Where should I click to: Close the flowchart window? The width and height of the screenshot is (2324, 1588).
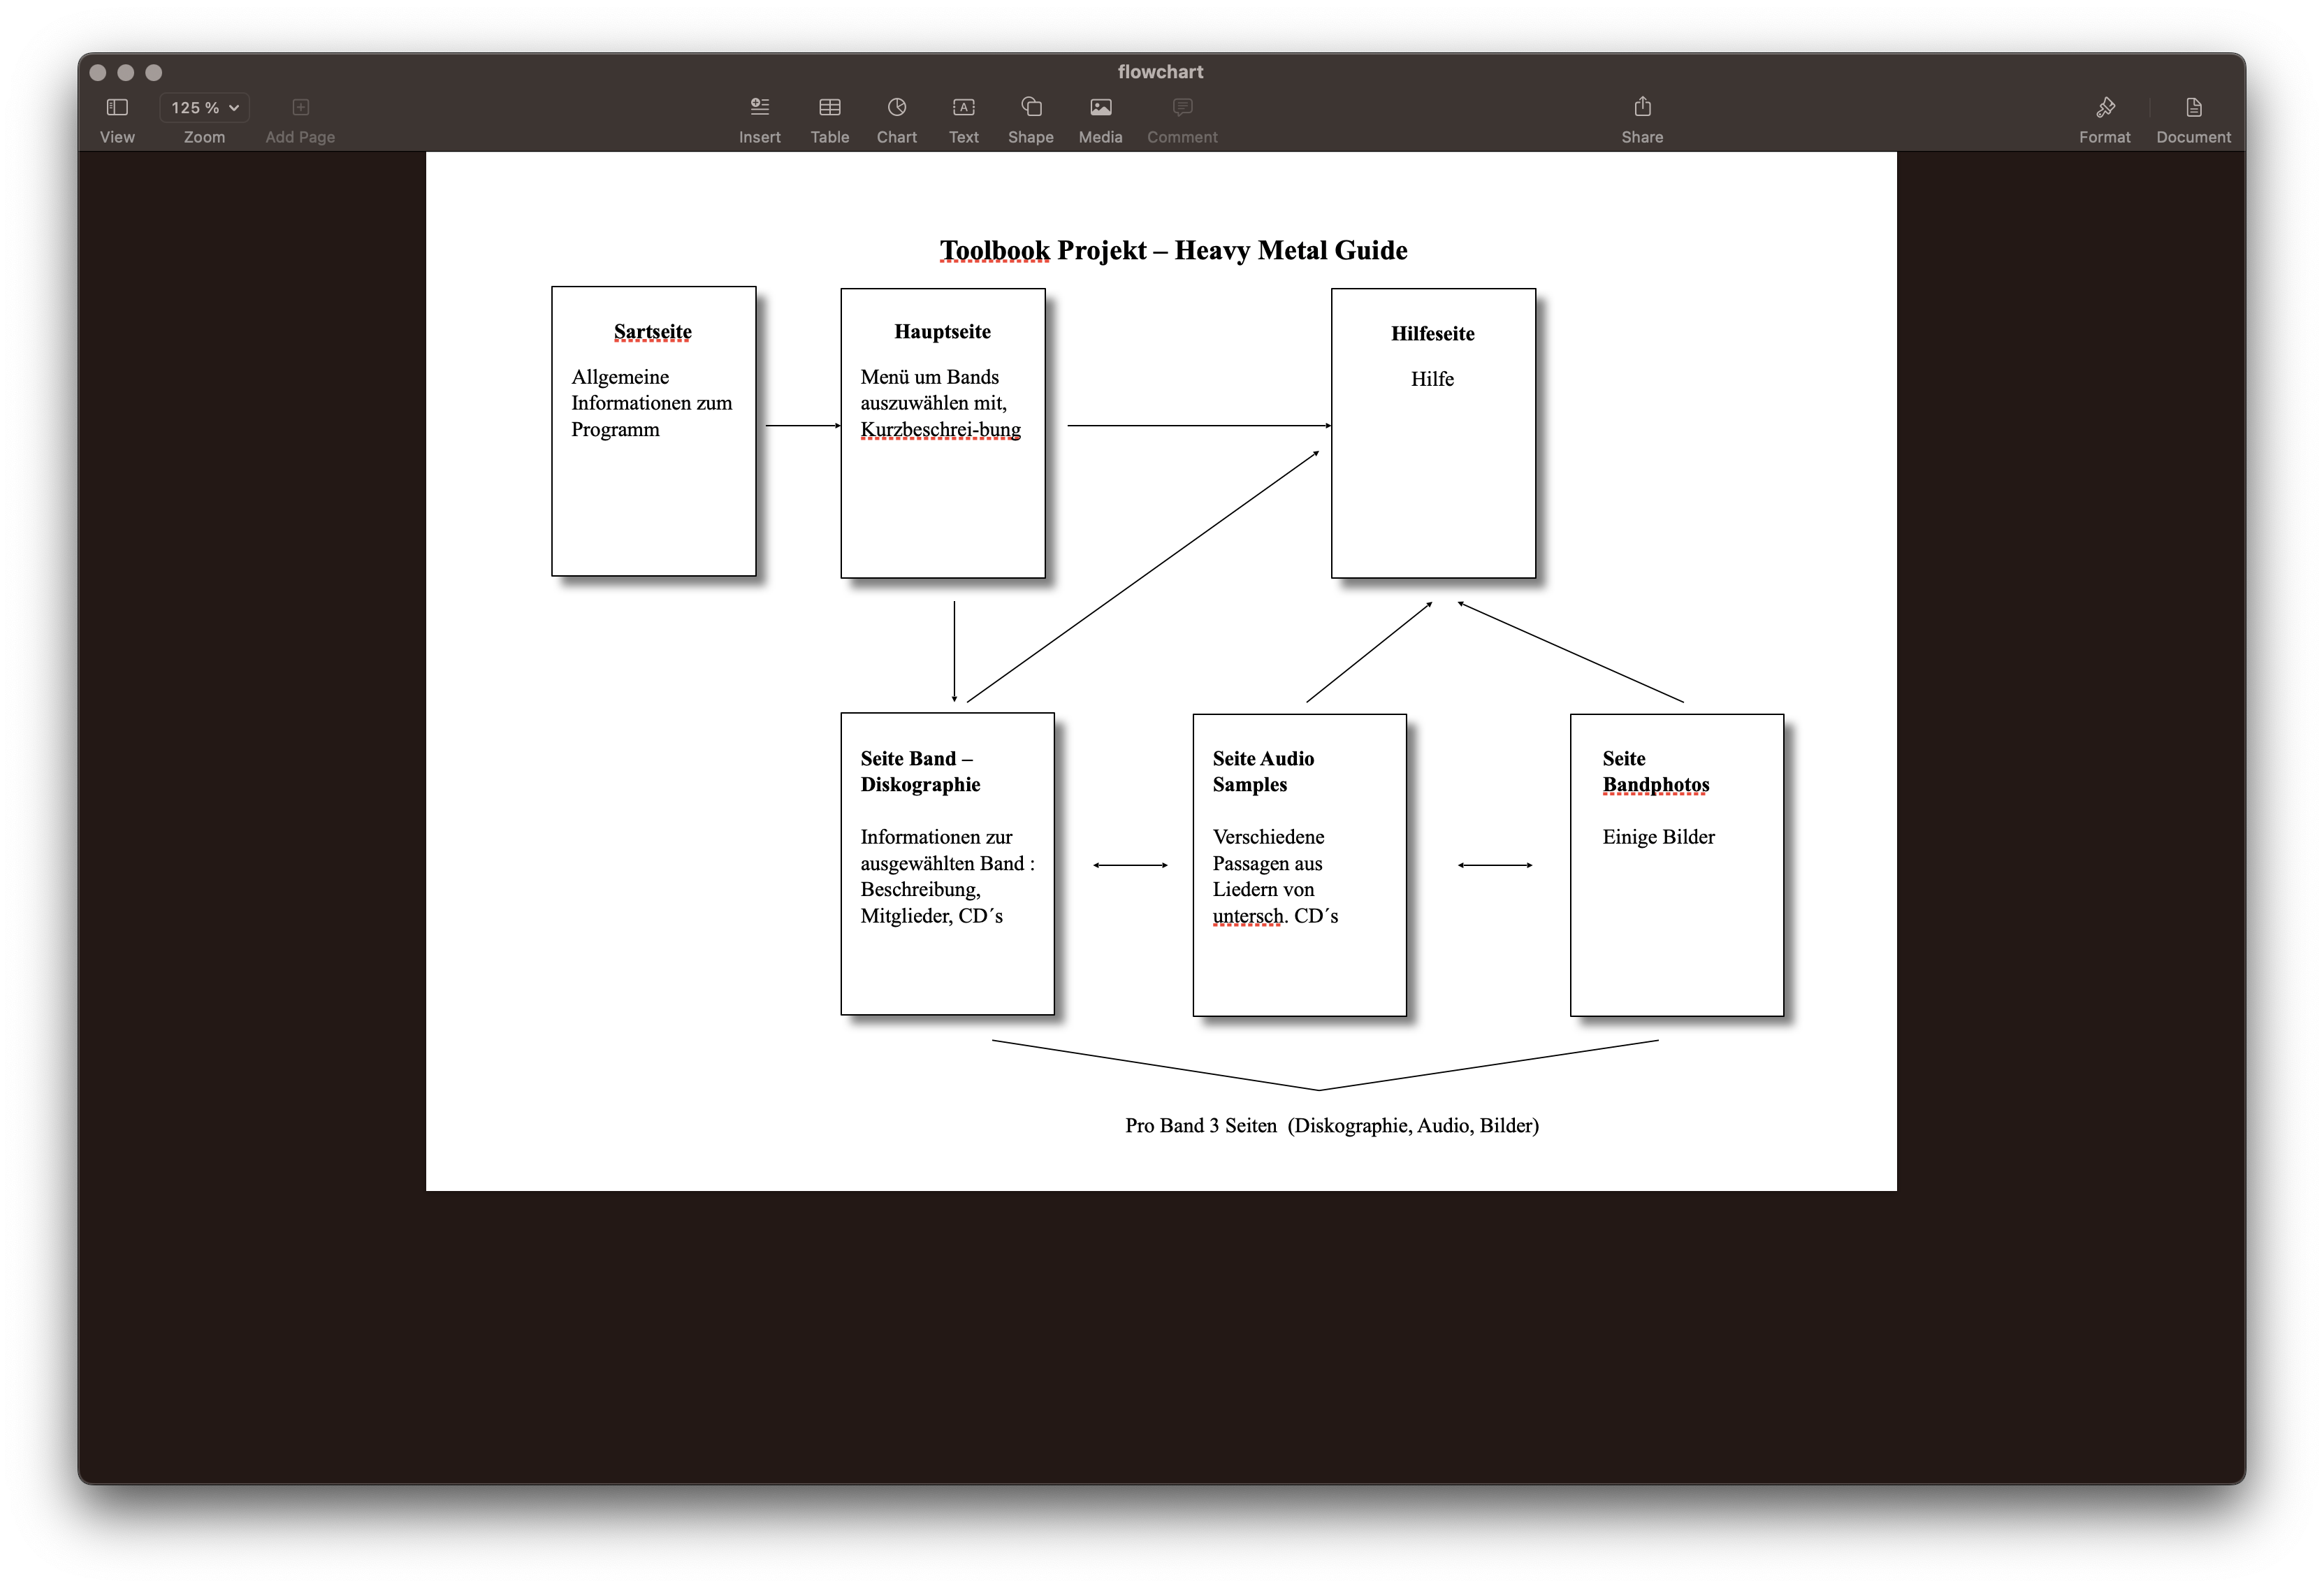(98, 72)
